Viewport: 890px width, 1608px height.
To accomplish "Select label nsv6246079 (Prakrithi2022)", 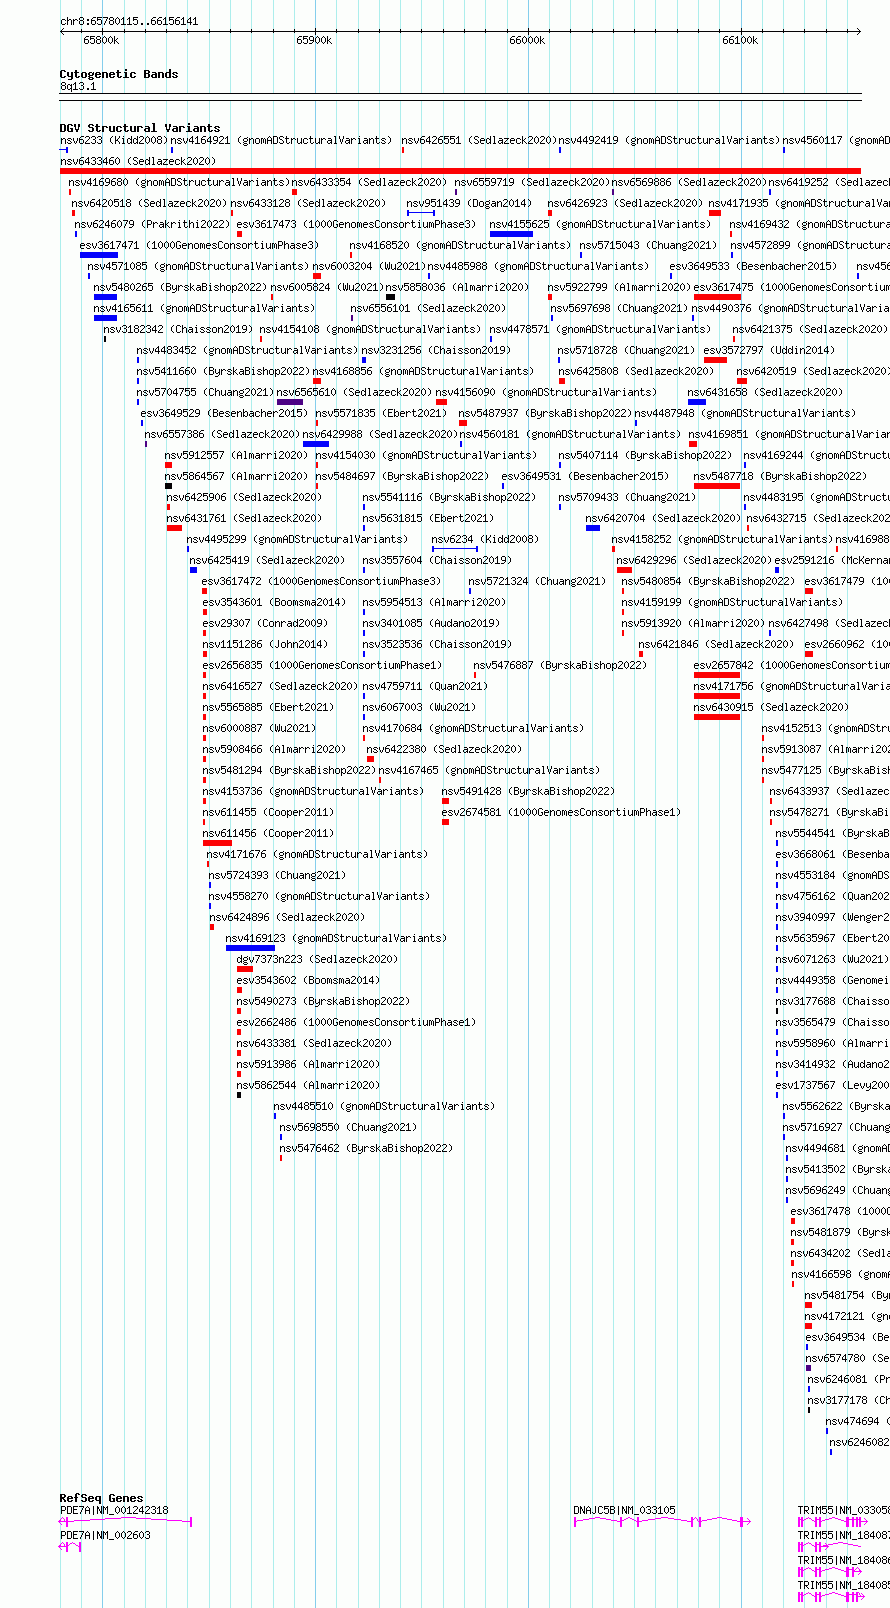I will click(152, 224).
